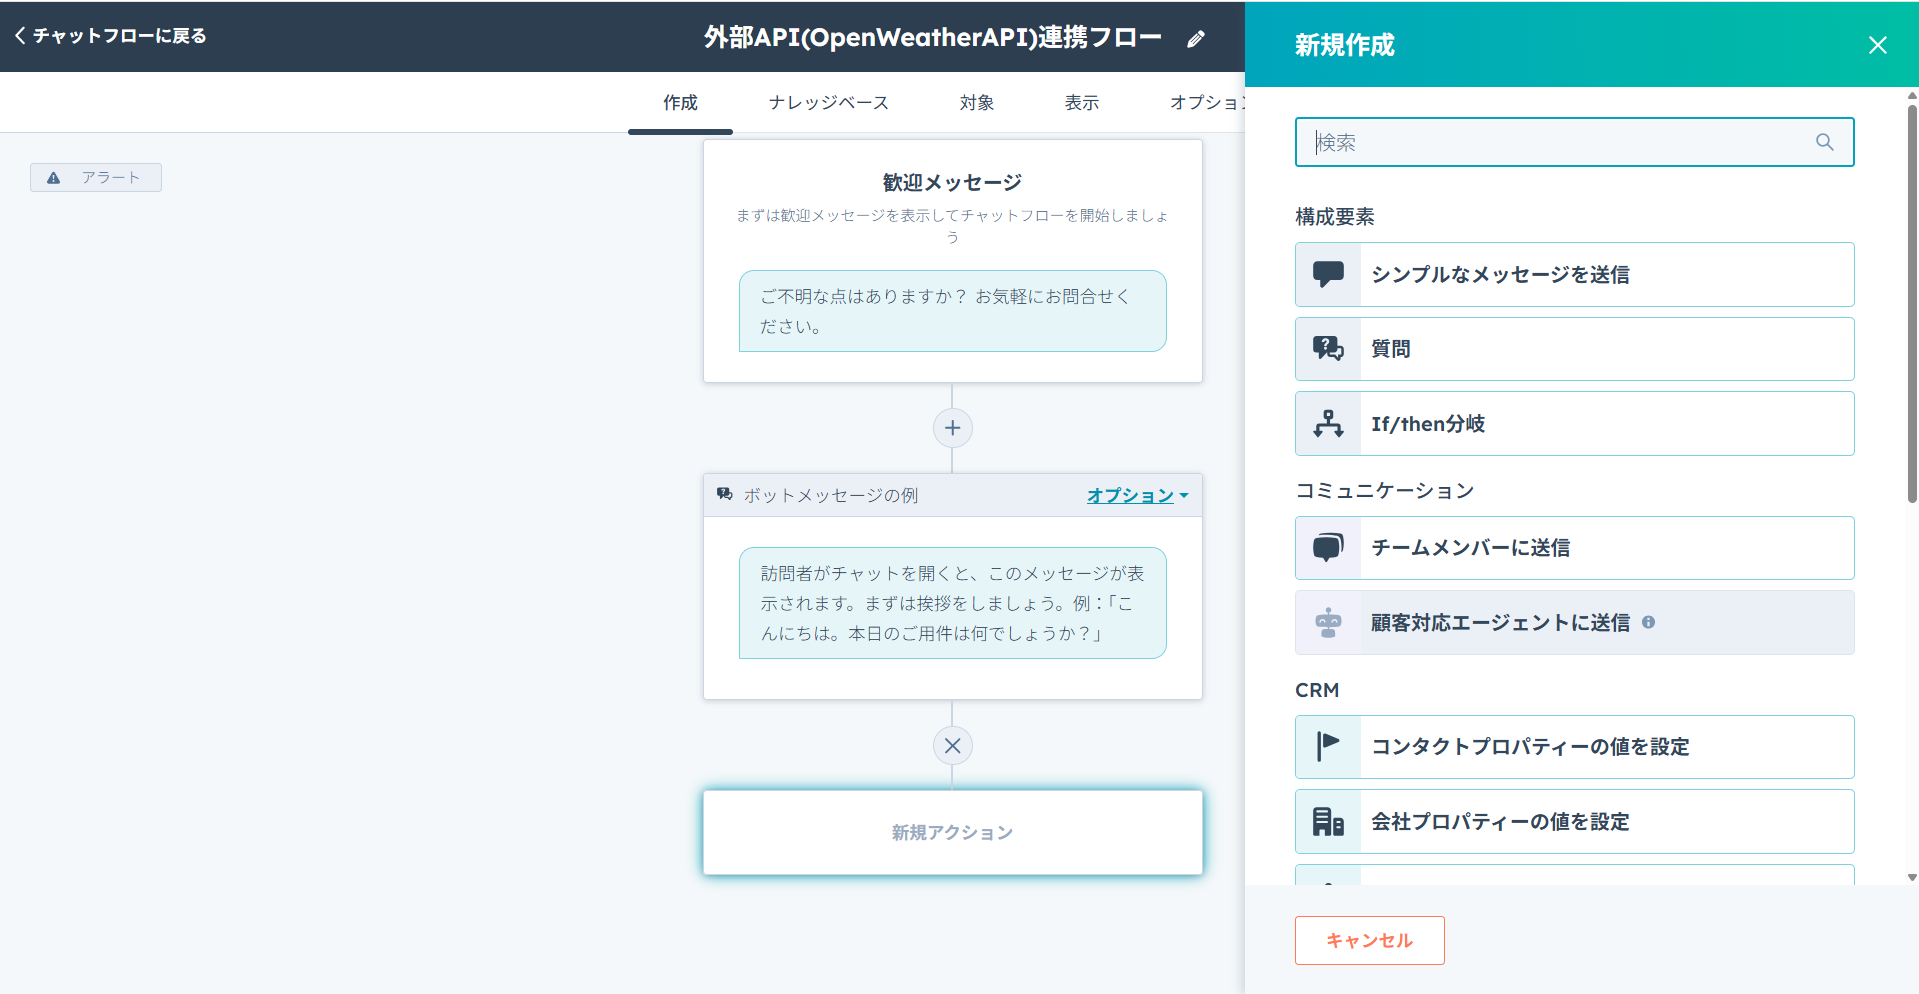
Task: Select the If/then分岐 branch icon
Action: [1328, 423]
